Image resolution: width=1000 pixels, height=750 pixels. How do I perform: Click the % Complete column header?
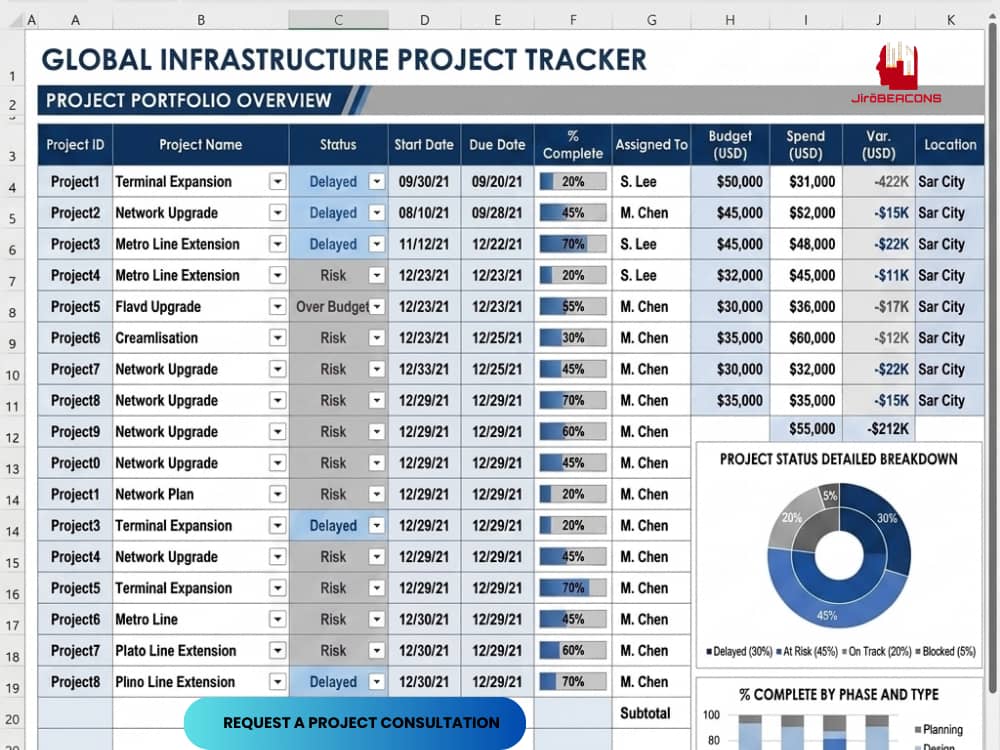click(x=573, y=145)
